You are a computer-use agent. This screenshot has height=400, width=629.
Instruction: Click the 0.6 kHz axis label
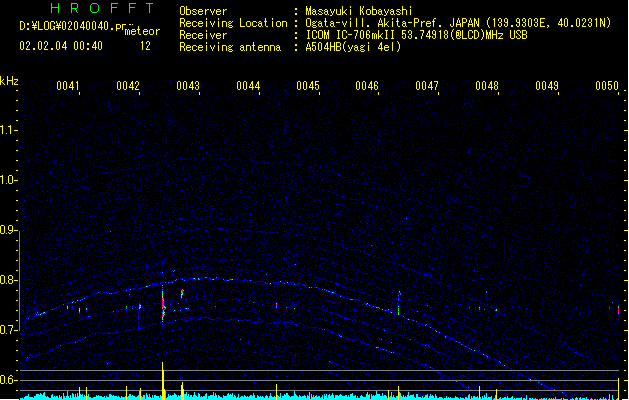[8, 380]
